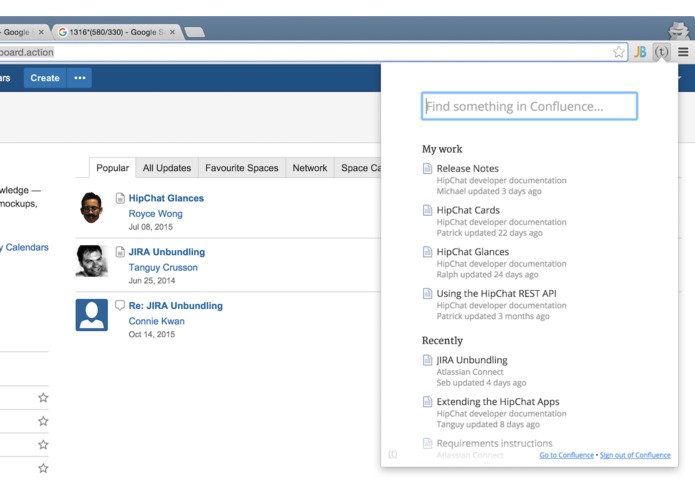
Task: Toggle the (t) Confluence extension icon
Action: click(661, 52)
